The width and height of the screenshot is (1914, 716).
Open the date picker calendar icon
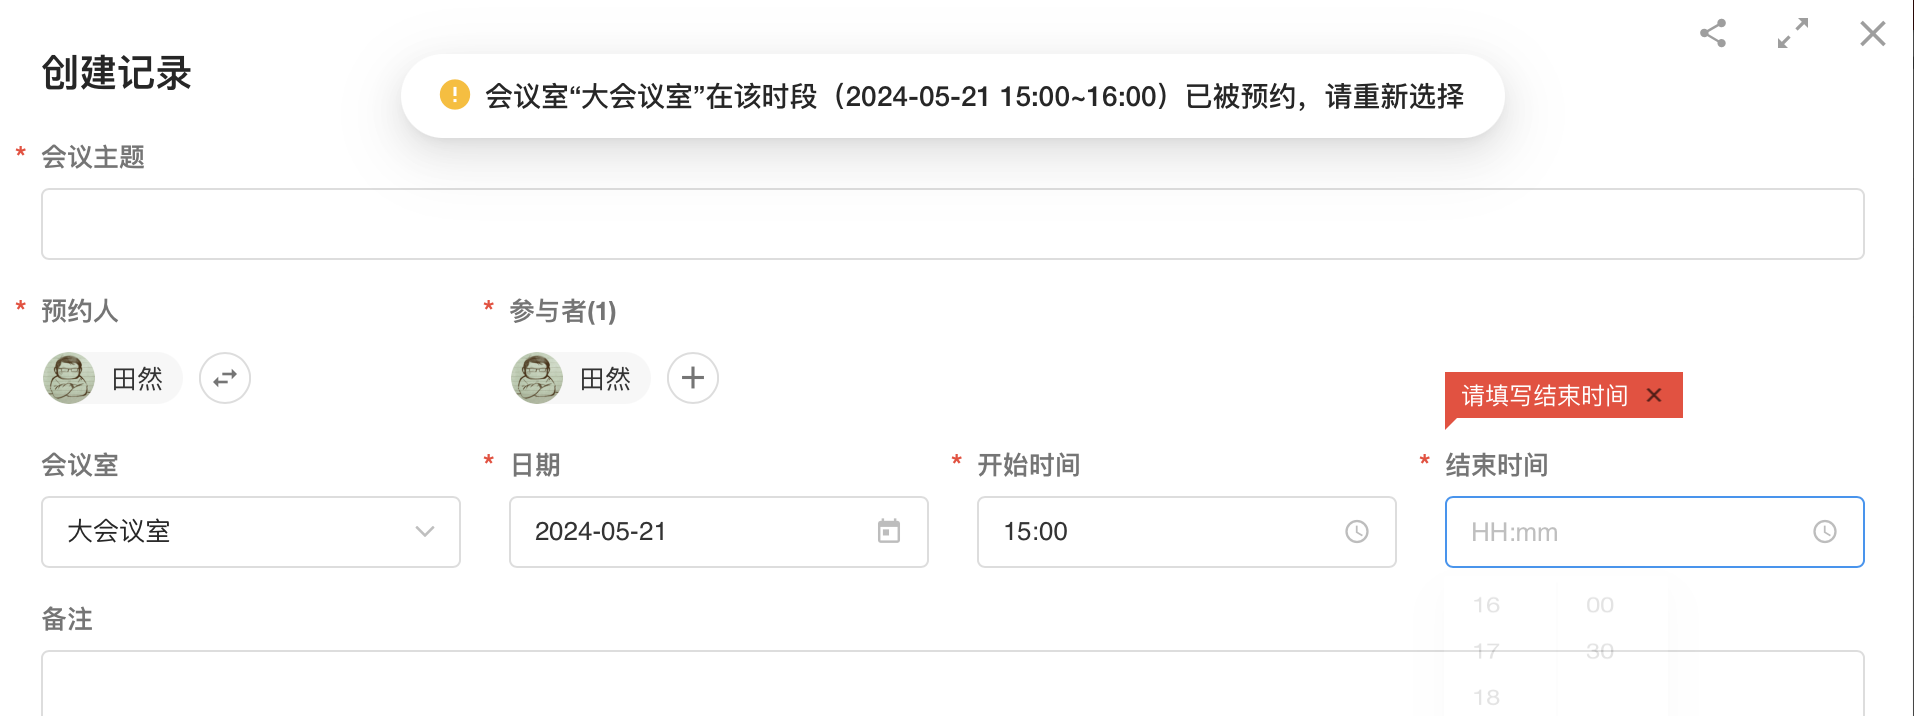889,531
